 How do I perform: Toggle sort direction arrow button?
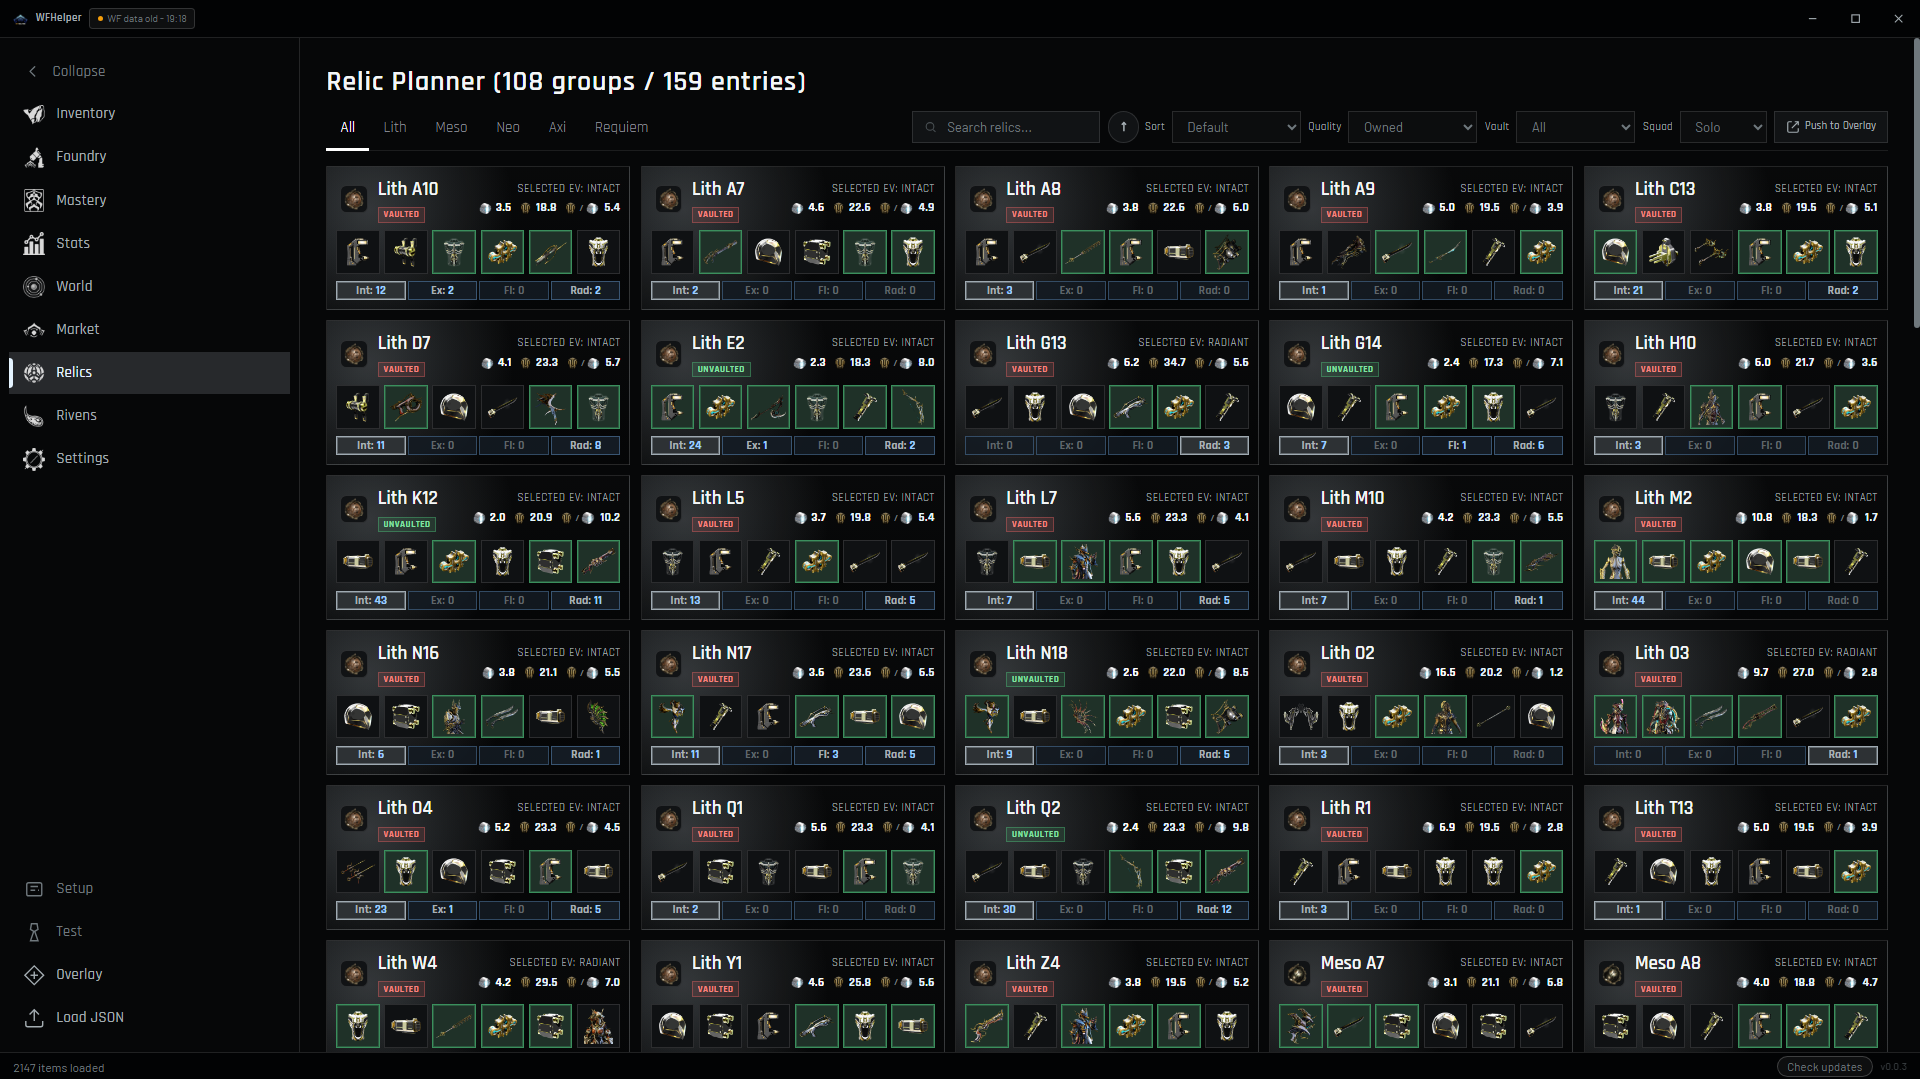pyautogui.click(x=1123, y=127)
